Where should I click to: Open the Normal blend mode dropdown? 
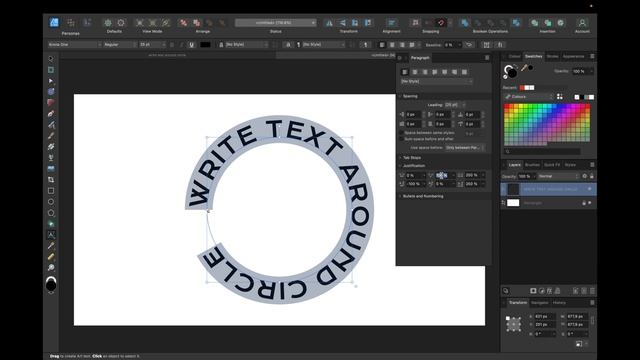pos(558,176)
